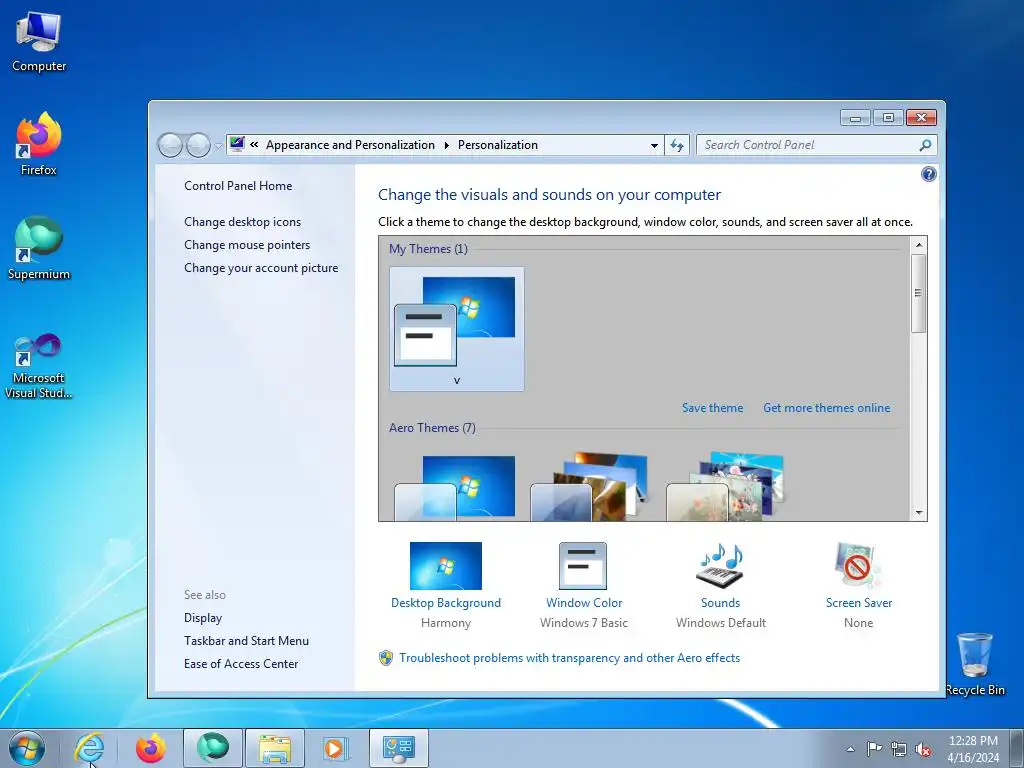
Task: Expand the arrow after Appearance and Personalization
Action: (x=447, y=145)
